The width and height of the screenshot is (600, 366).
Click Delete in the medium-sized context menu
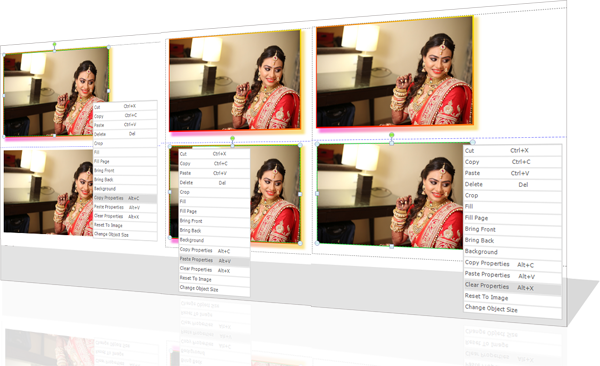pos(214,183)
